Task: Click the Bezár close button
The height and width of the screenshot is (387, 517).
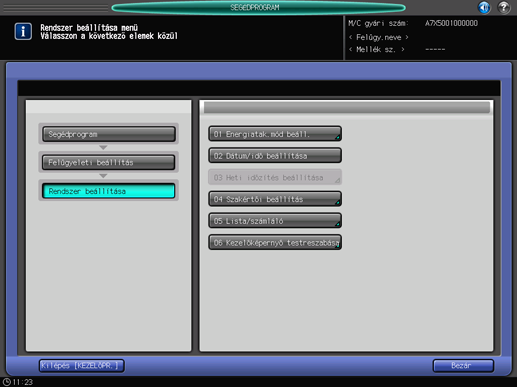Action: pos(463,366)
